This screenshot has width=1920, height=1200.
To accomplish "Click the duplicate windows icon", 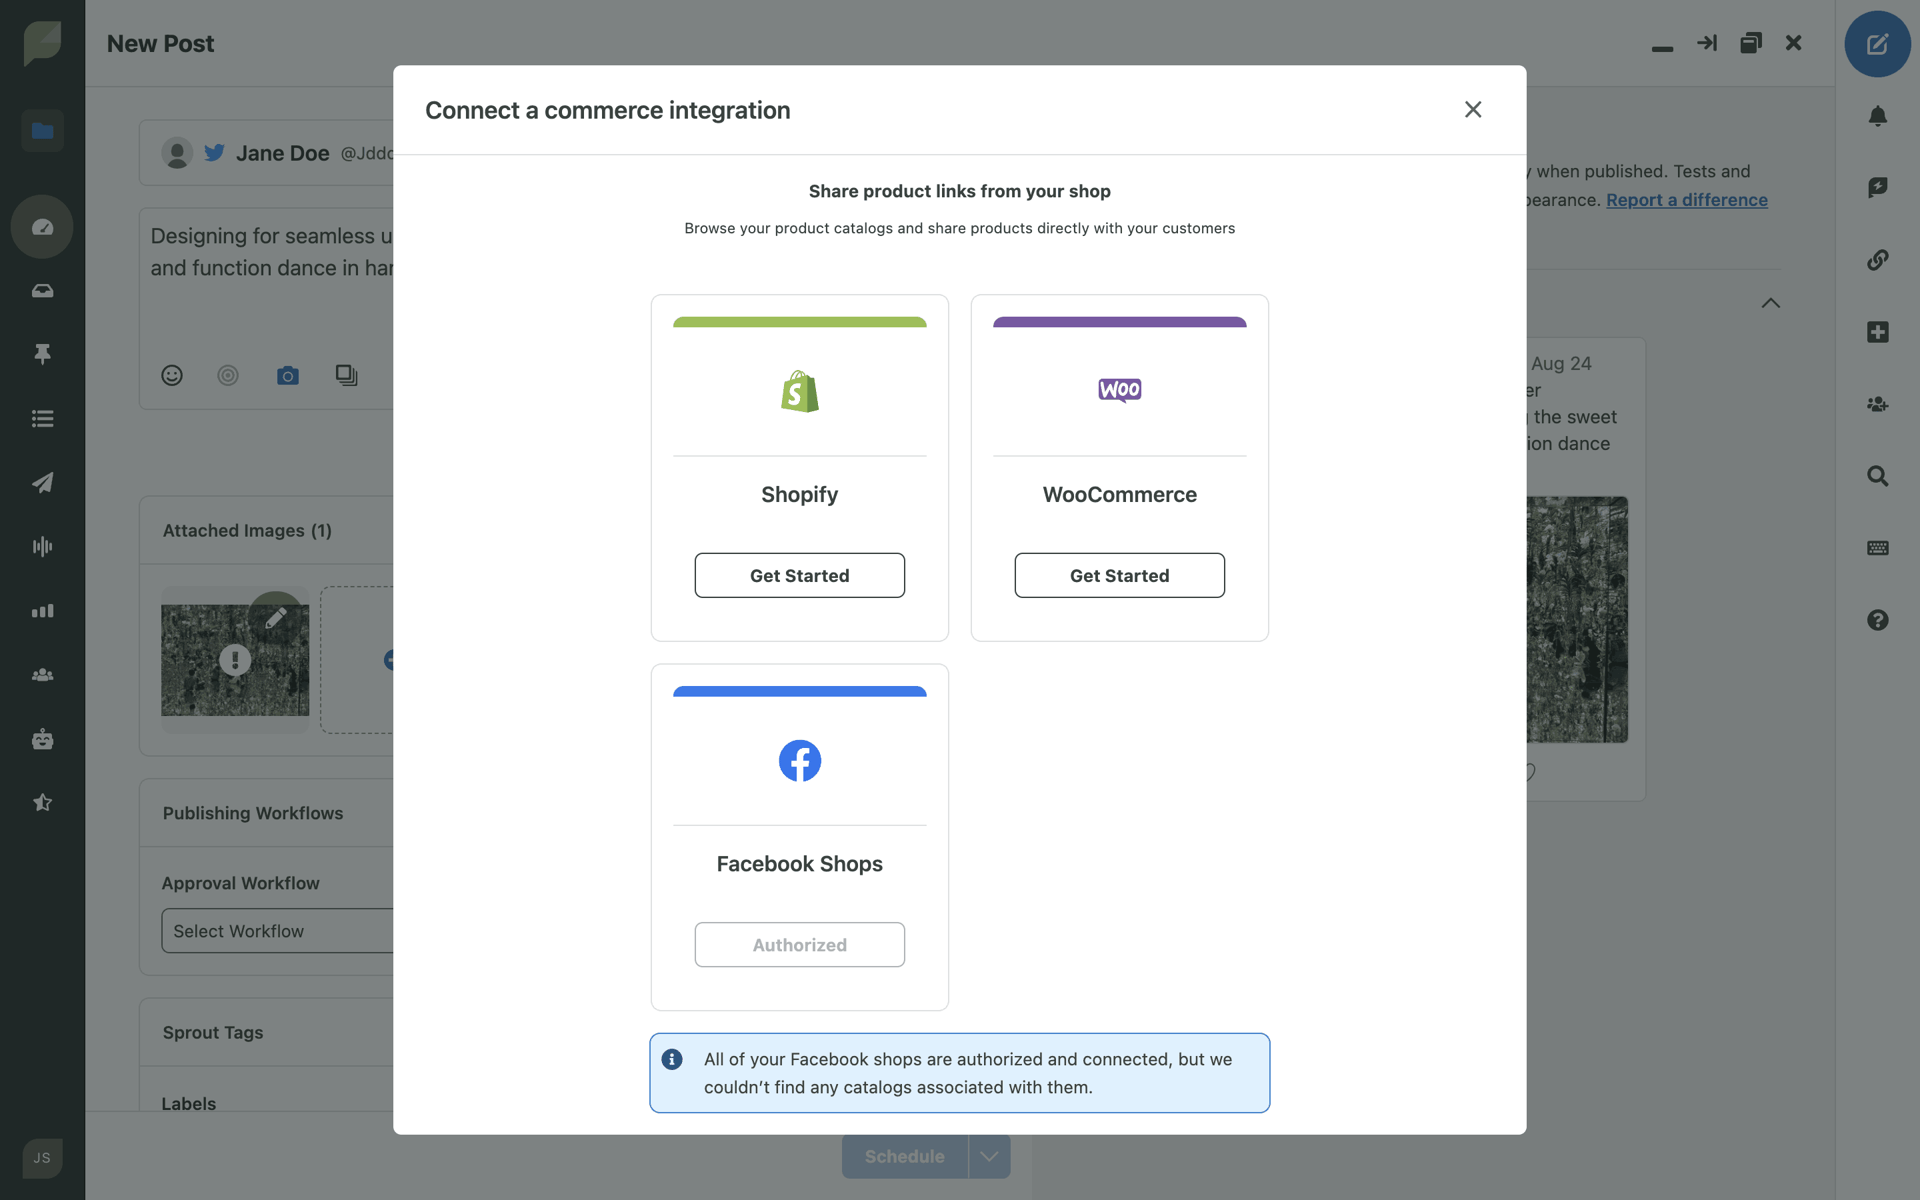I will 1751,43.
